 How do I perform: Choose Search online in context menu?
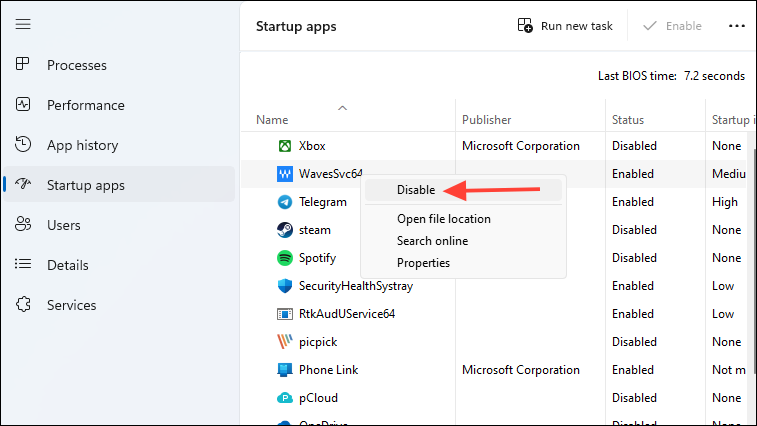click(433, 241)
